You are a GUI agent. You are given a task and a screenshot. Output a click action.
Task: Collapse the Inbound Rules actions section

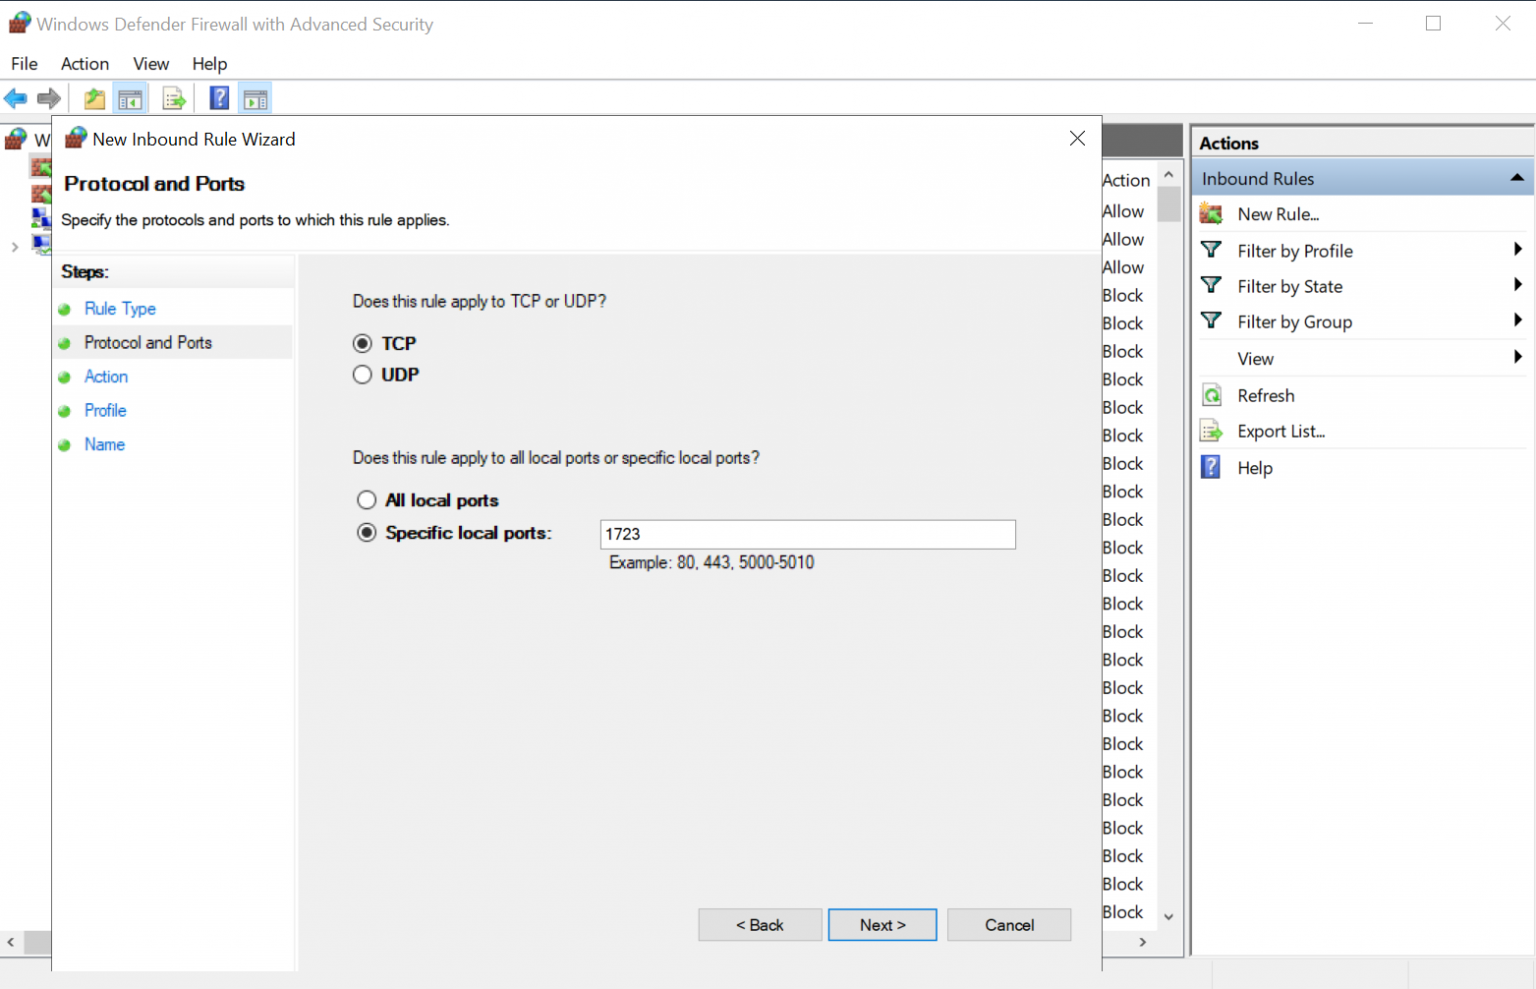[1516, 178]
